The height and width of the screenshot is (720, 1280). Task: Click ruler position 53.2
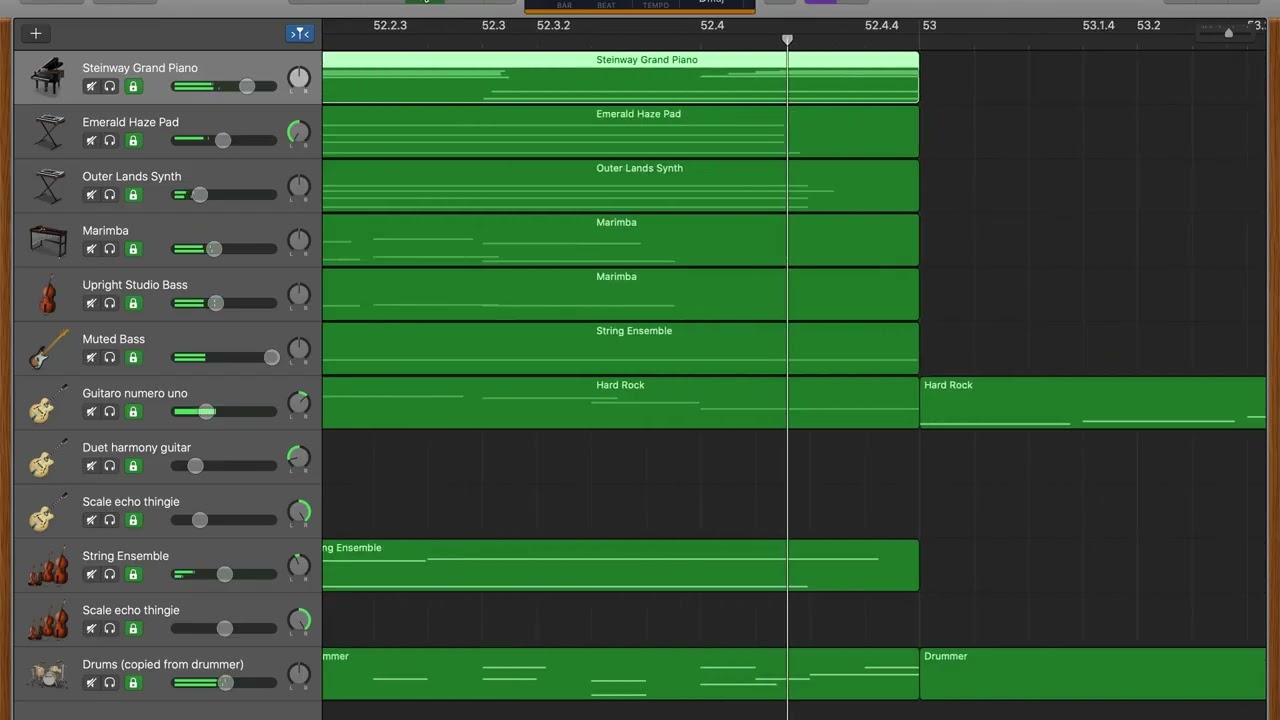[1148, 25]
